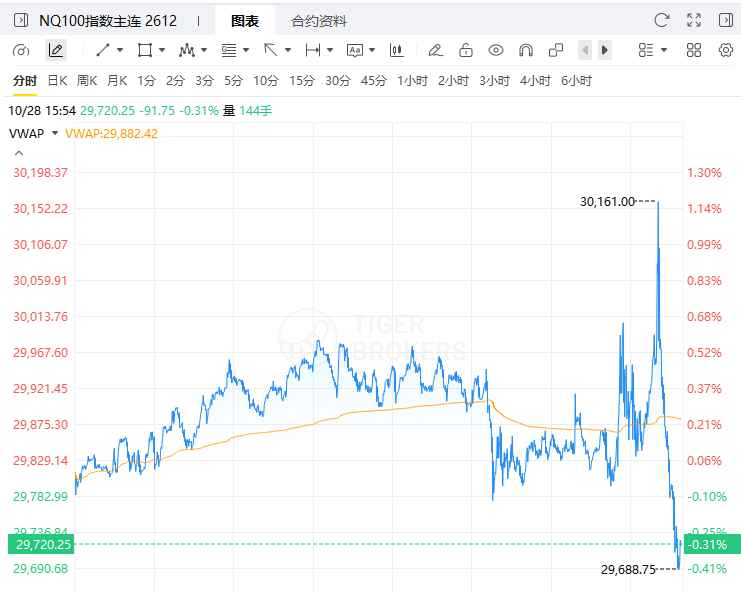Screen dimensions: 741x591
Task: Switch to 合约资料 tab
Action: pos(319,21)
